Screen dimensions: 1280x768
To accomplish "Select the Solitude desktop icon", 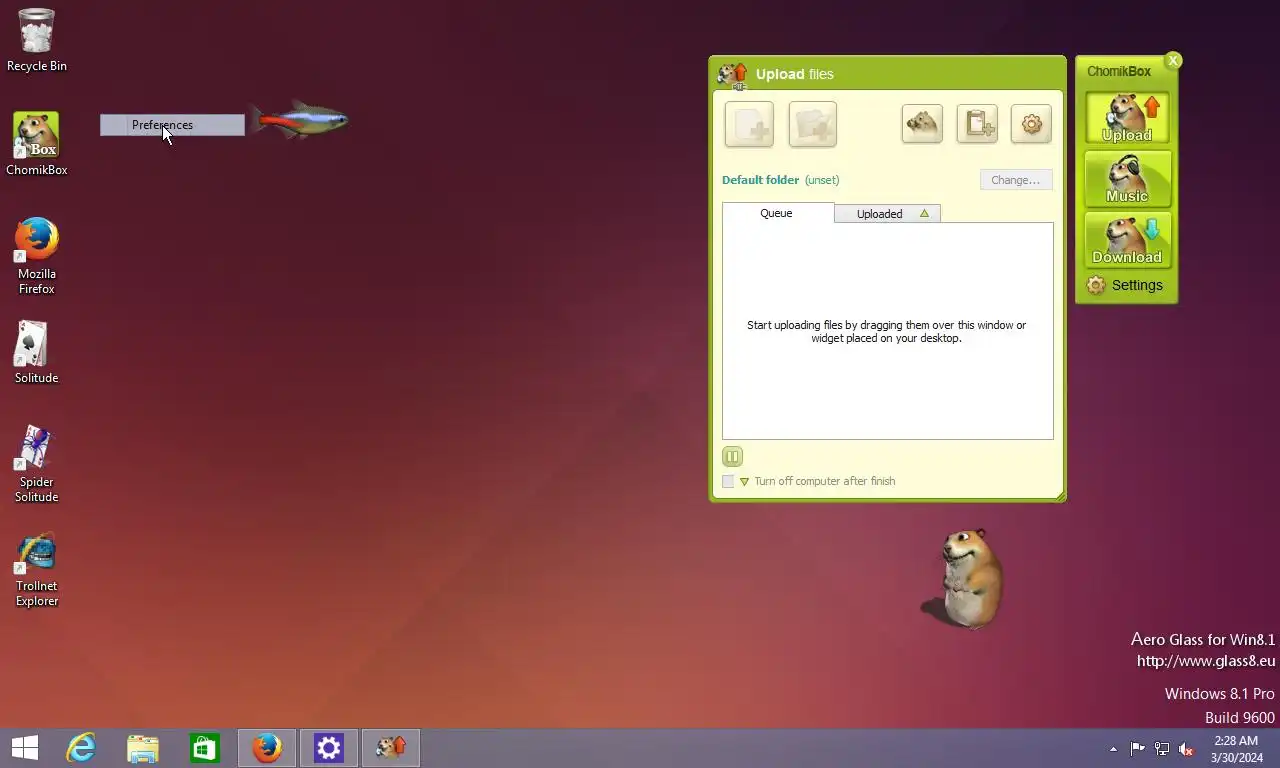I will (x=37, y=352).
